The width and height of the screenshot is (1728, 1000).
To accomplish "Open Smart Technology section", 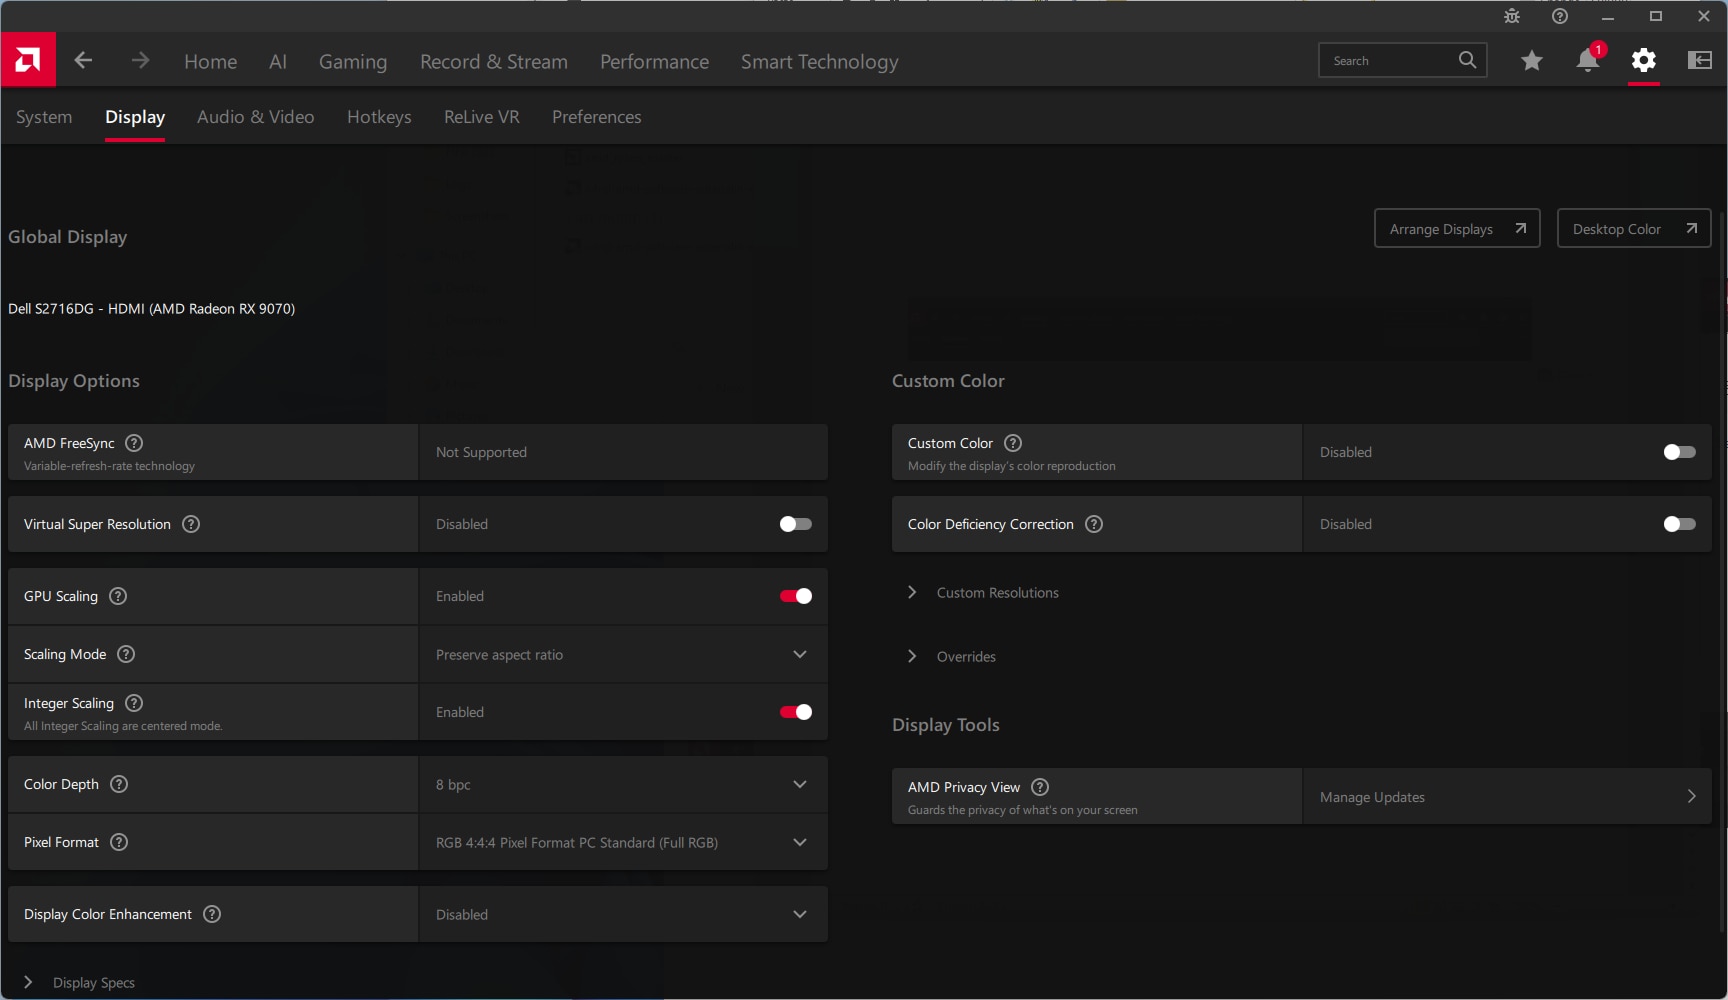I will point(820,61).
